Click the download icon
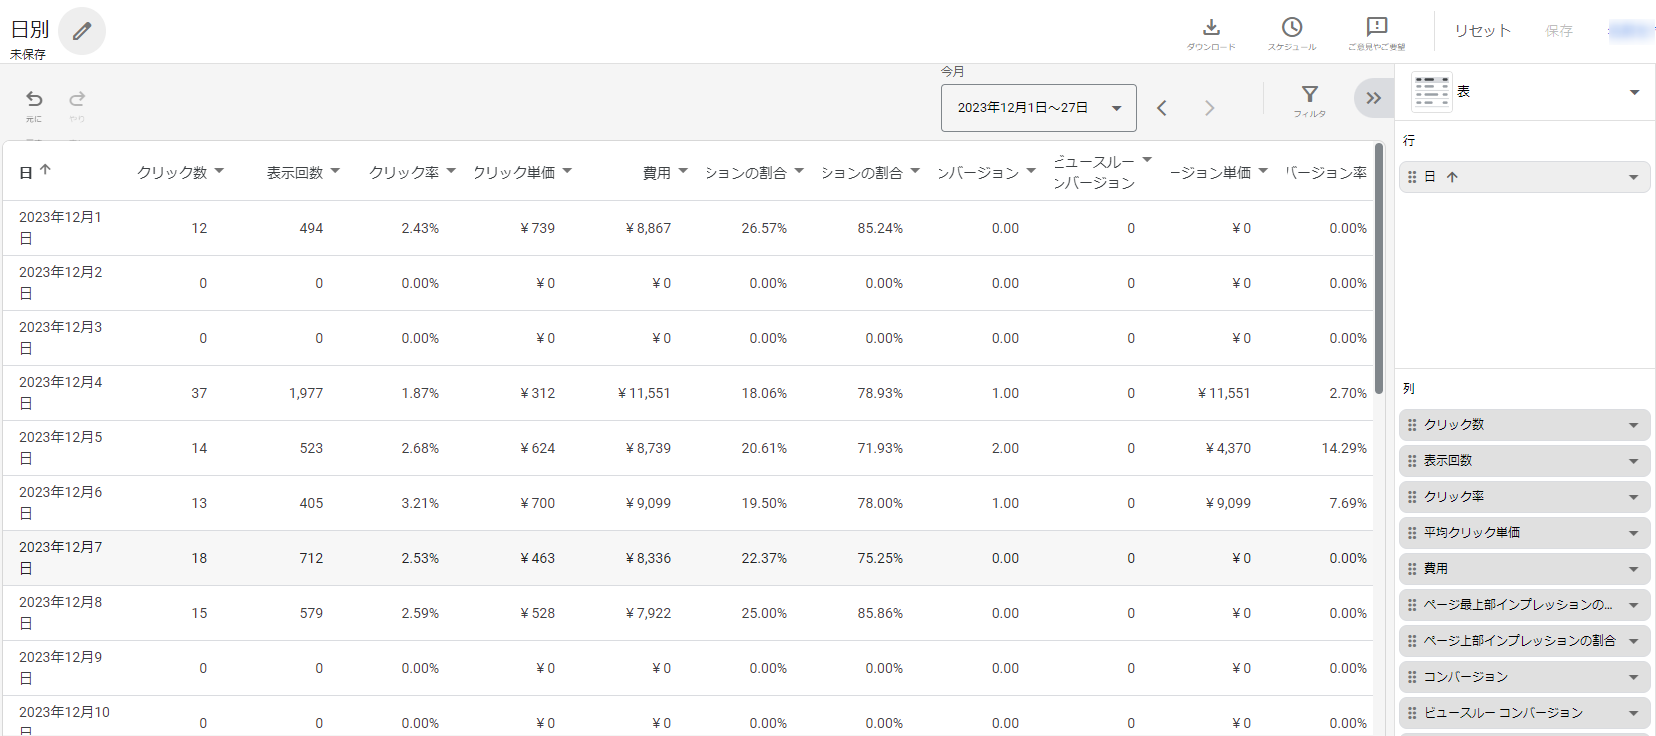The width and height of the screenshot is (1656, 736). click(1211, 27)
